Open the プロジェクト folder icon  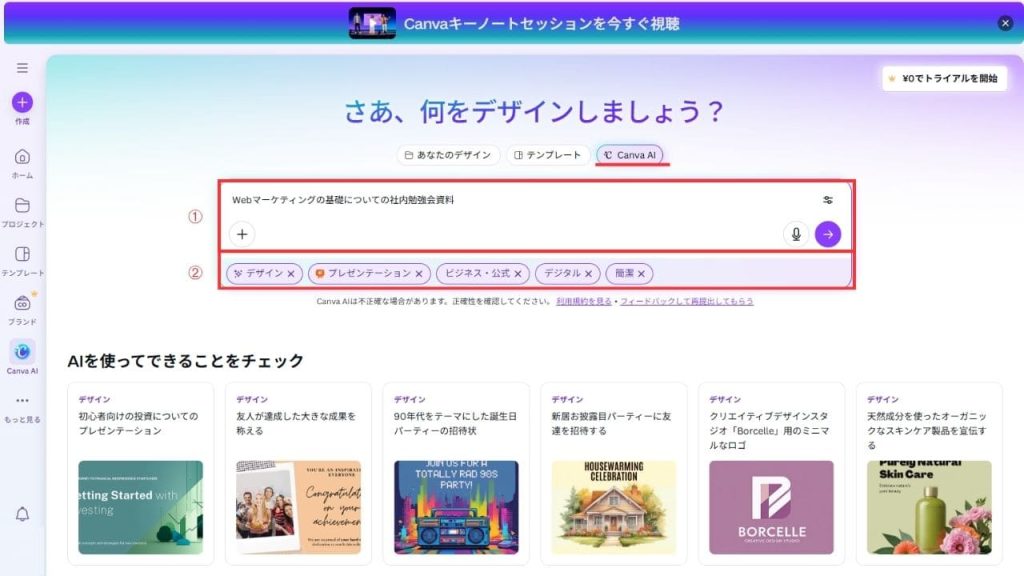(x=22, y=206)
